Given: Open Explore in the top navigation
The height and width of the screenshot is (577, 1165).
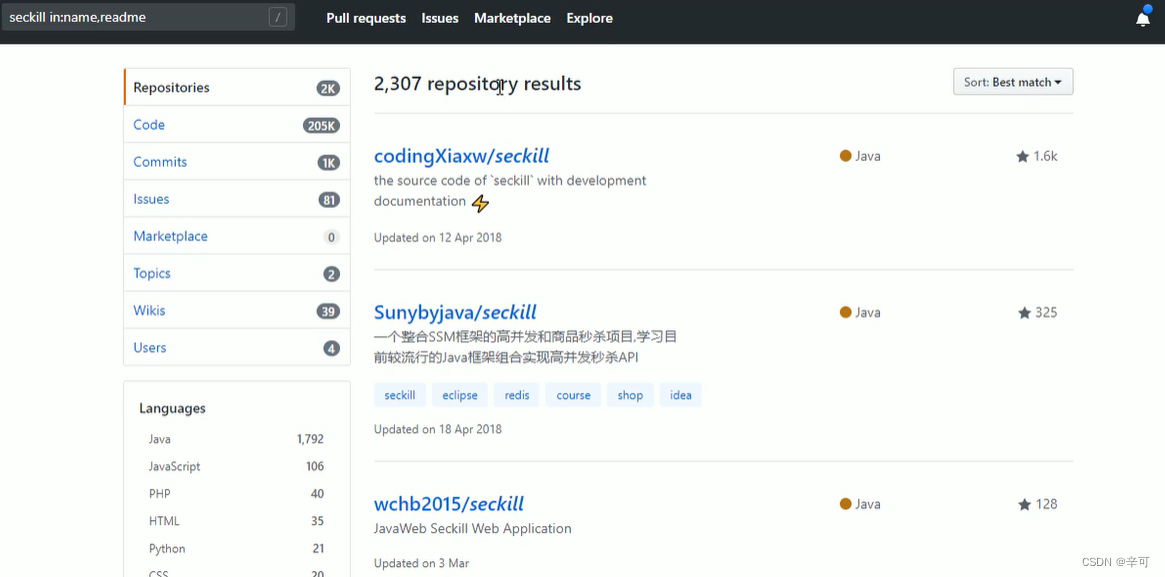Looking at the screenshot, I should pyautogui.click(x=589, y=18).
